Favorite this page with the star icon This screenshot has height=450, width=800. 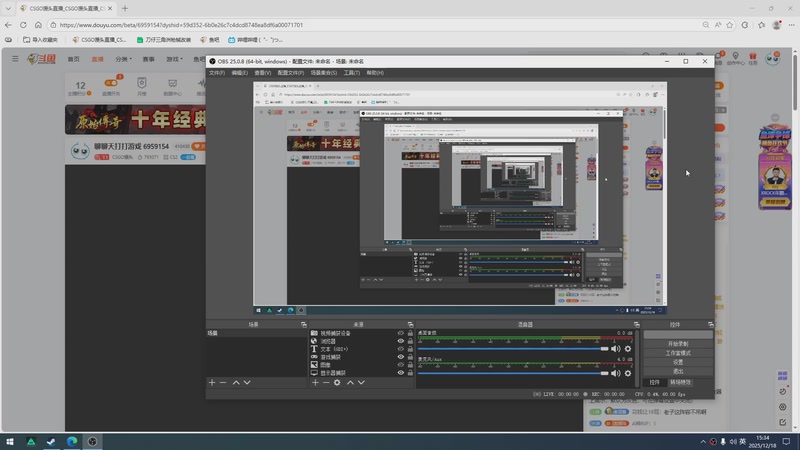point(730,24)
